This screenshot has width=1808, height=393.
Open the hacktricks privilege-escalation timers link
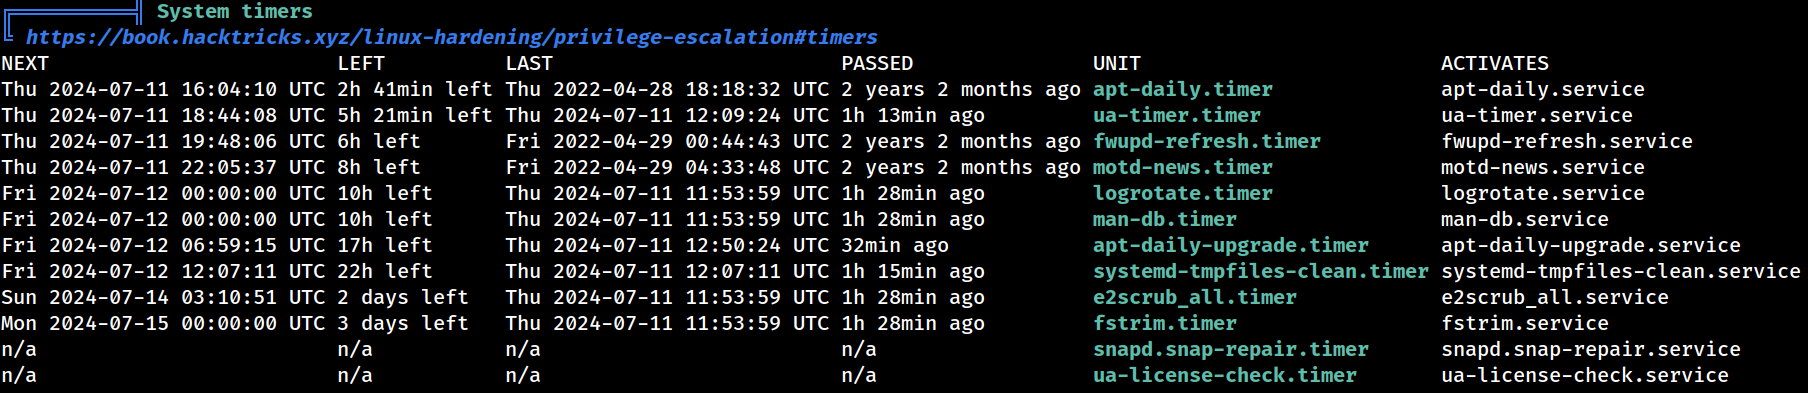[451, 37]
